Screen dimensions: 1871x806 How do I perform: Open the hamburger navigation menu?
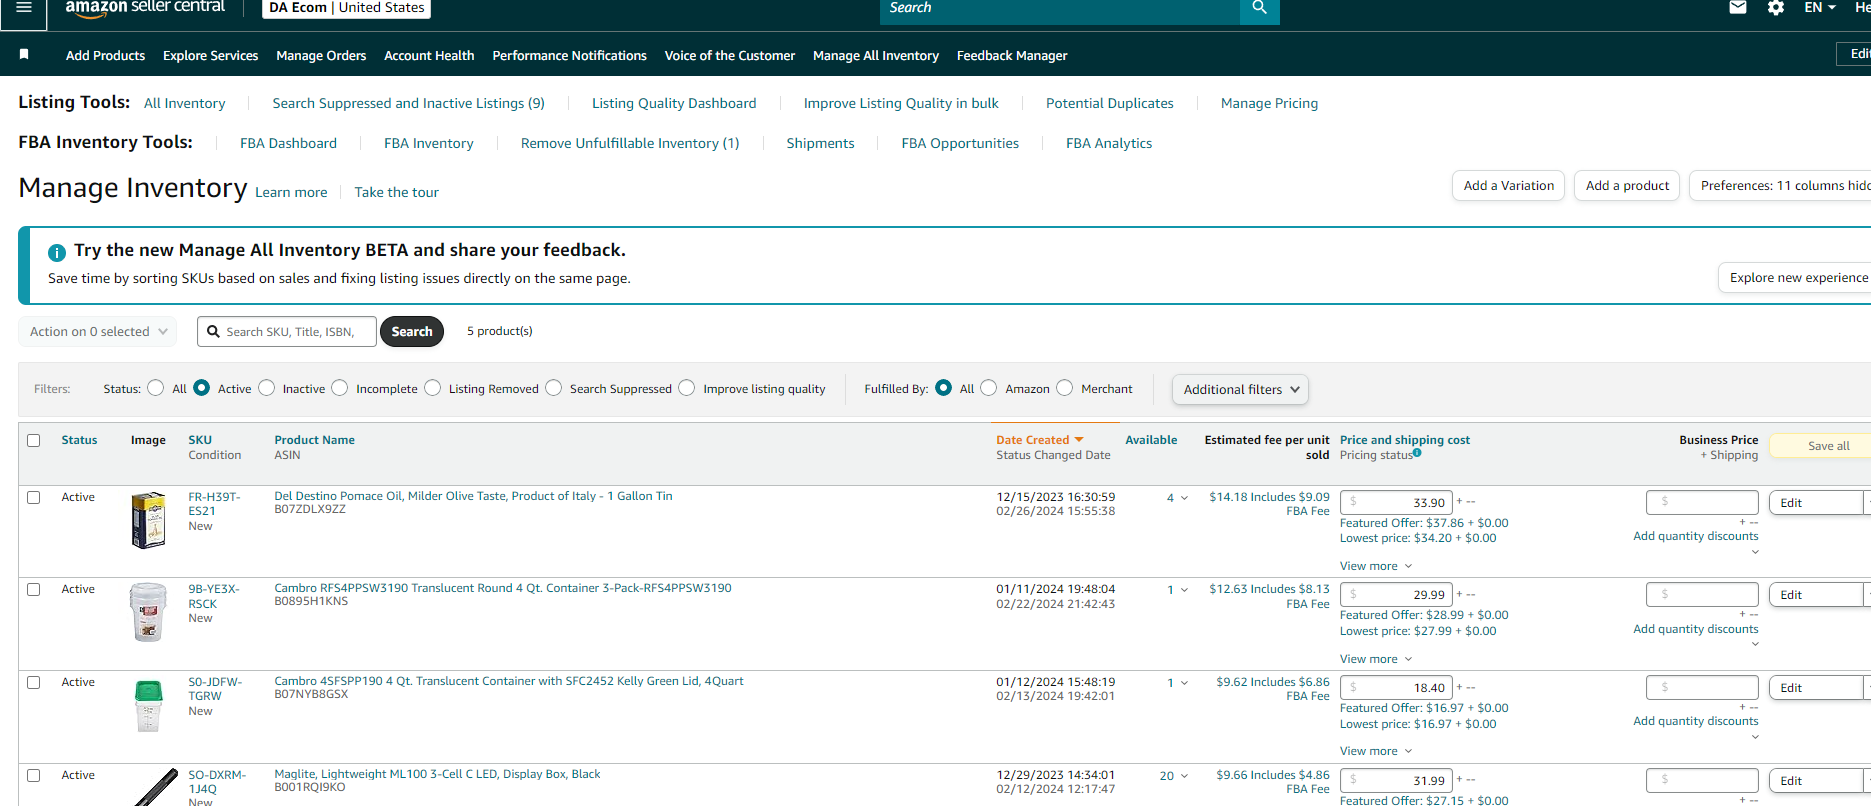(x=24, y=7)
